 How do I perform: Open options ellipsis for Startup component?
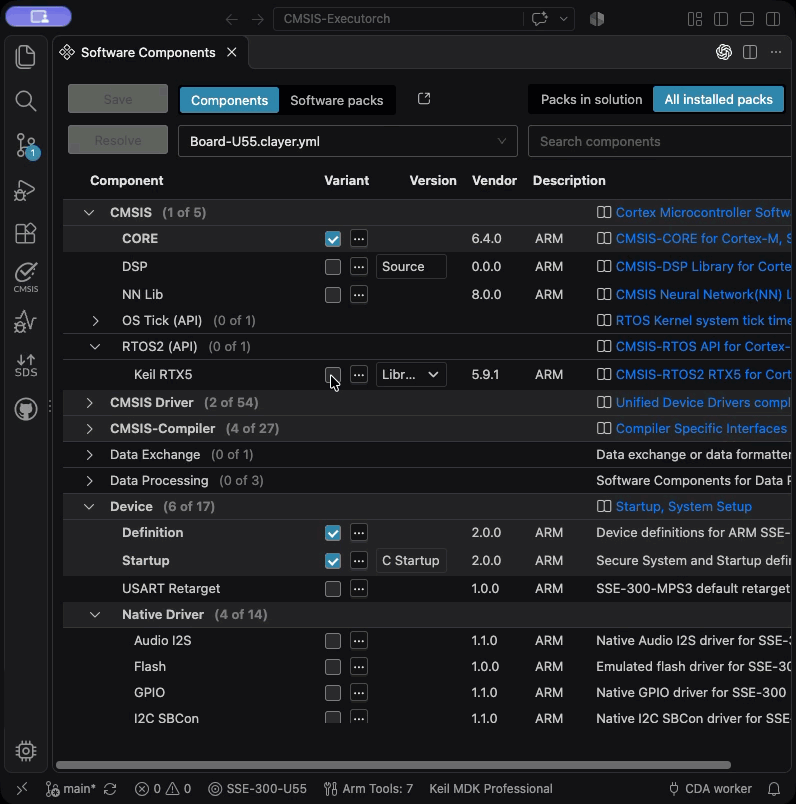point(359,560)
